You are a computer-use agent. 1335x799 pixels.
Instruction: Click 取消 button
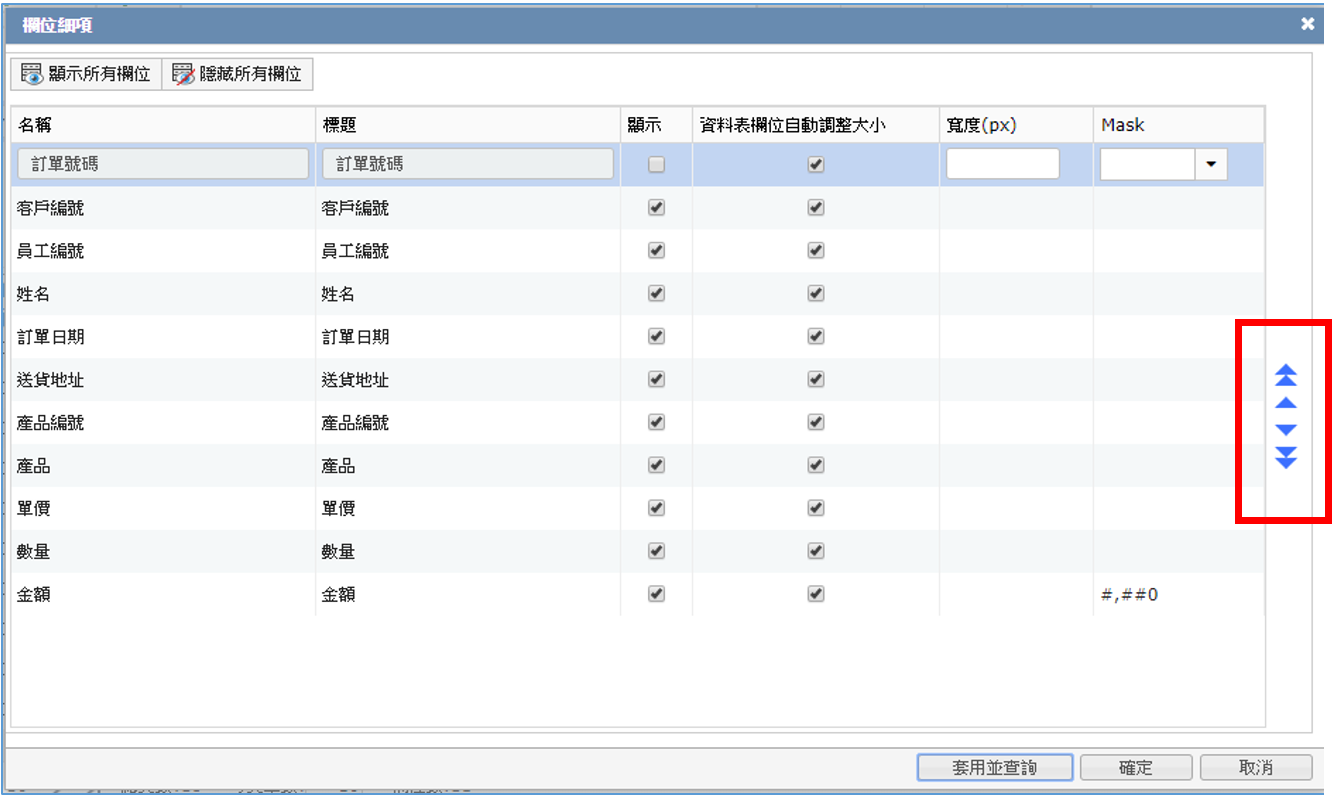[1256, 767]
